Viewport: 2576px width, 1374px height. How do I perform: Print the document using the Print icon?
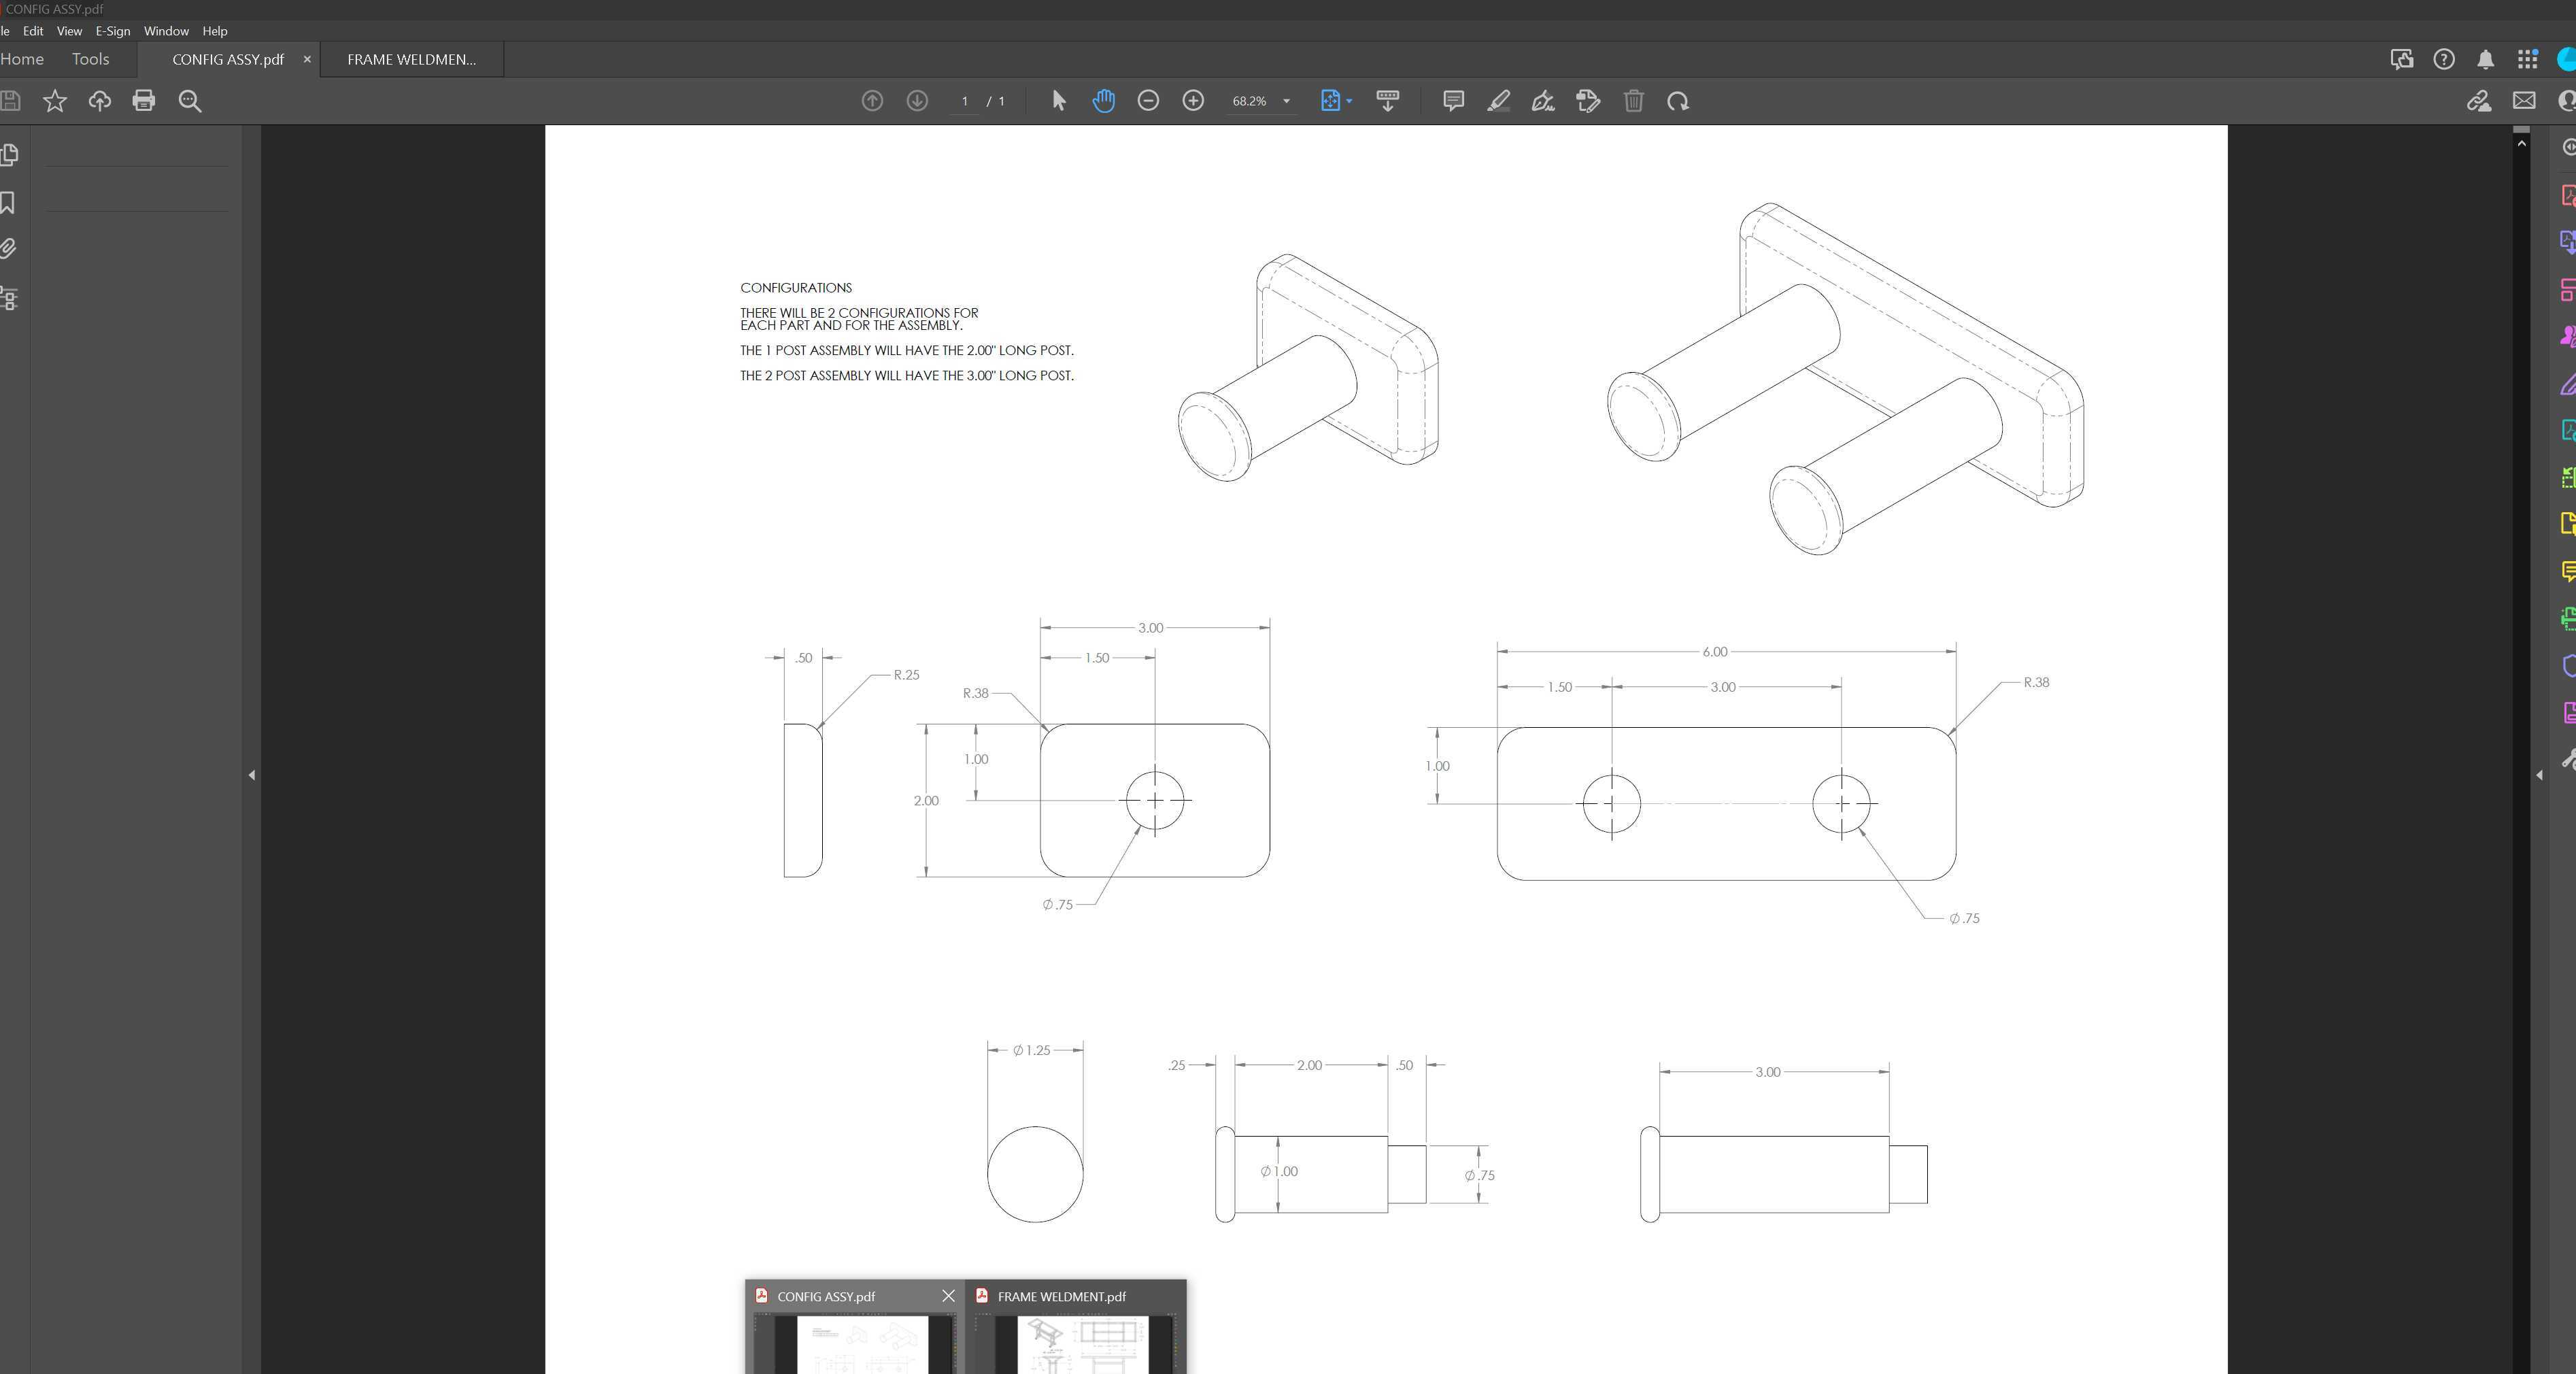144,100
